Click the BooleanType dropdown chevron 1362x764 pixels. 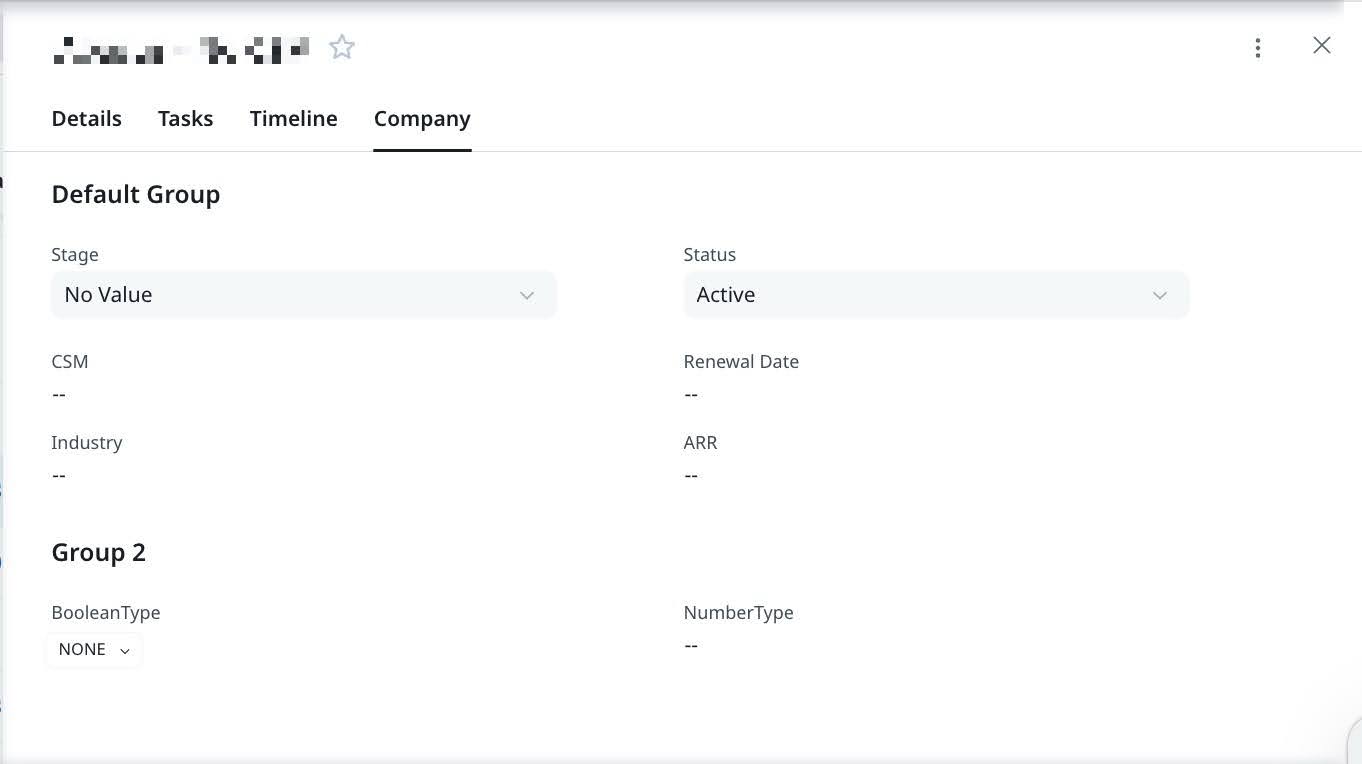point(124,650)
